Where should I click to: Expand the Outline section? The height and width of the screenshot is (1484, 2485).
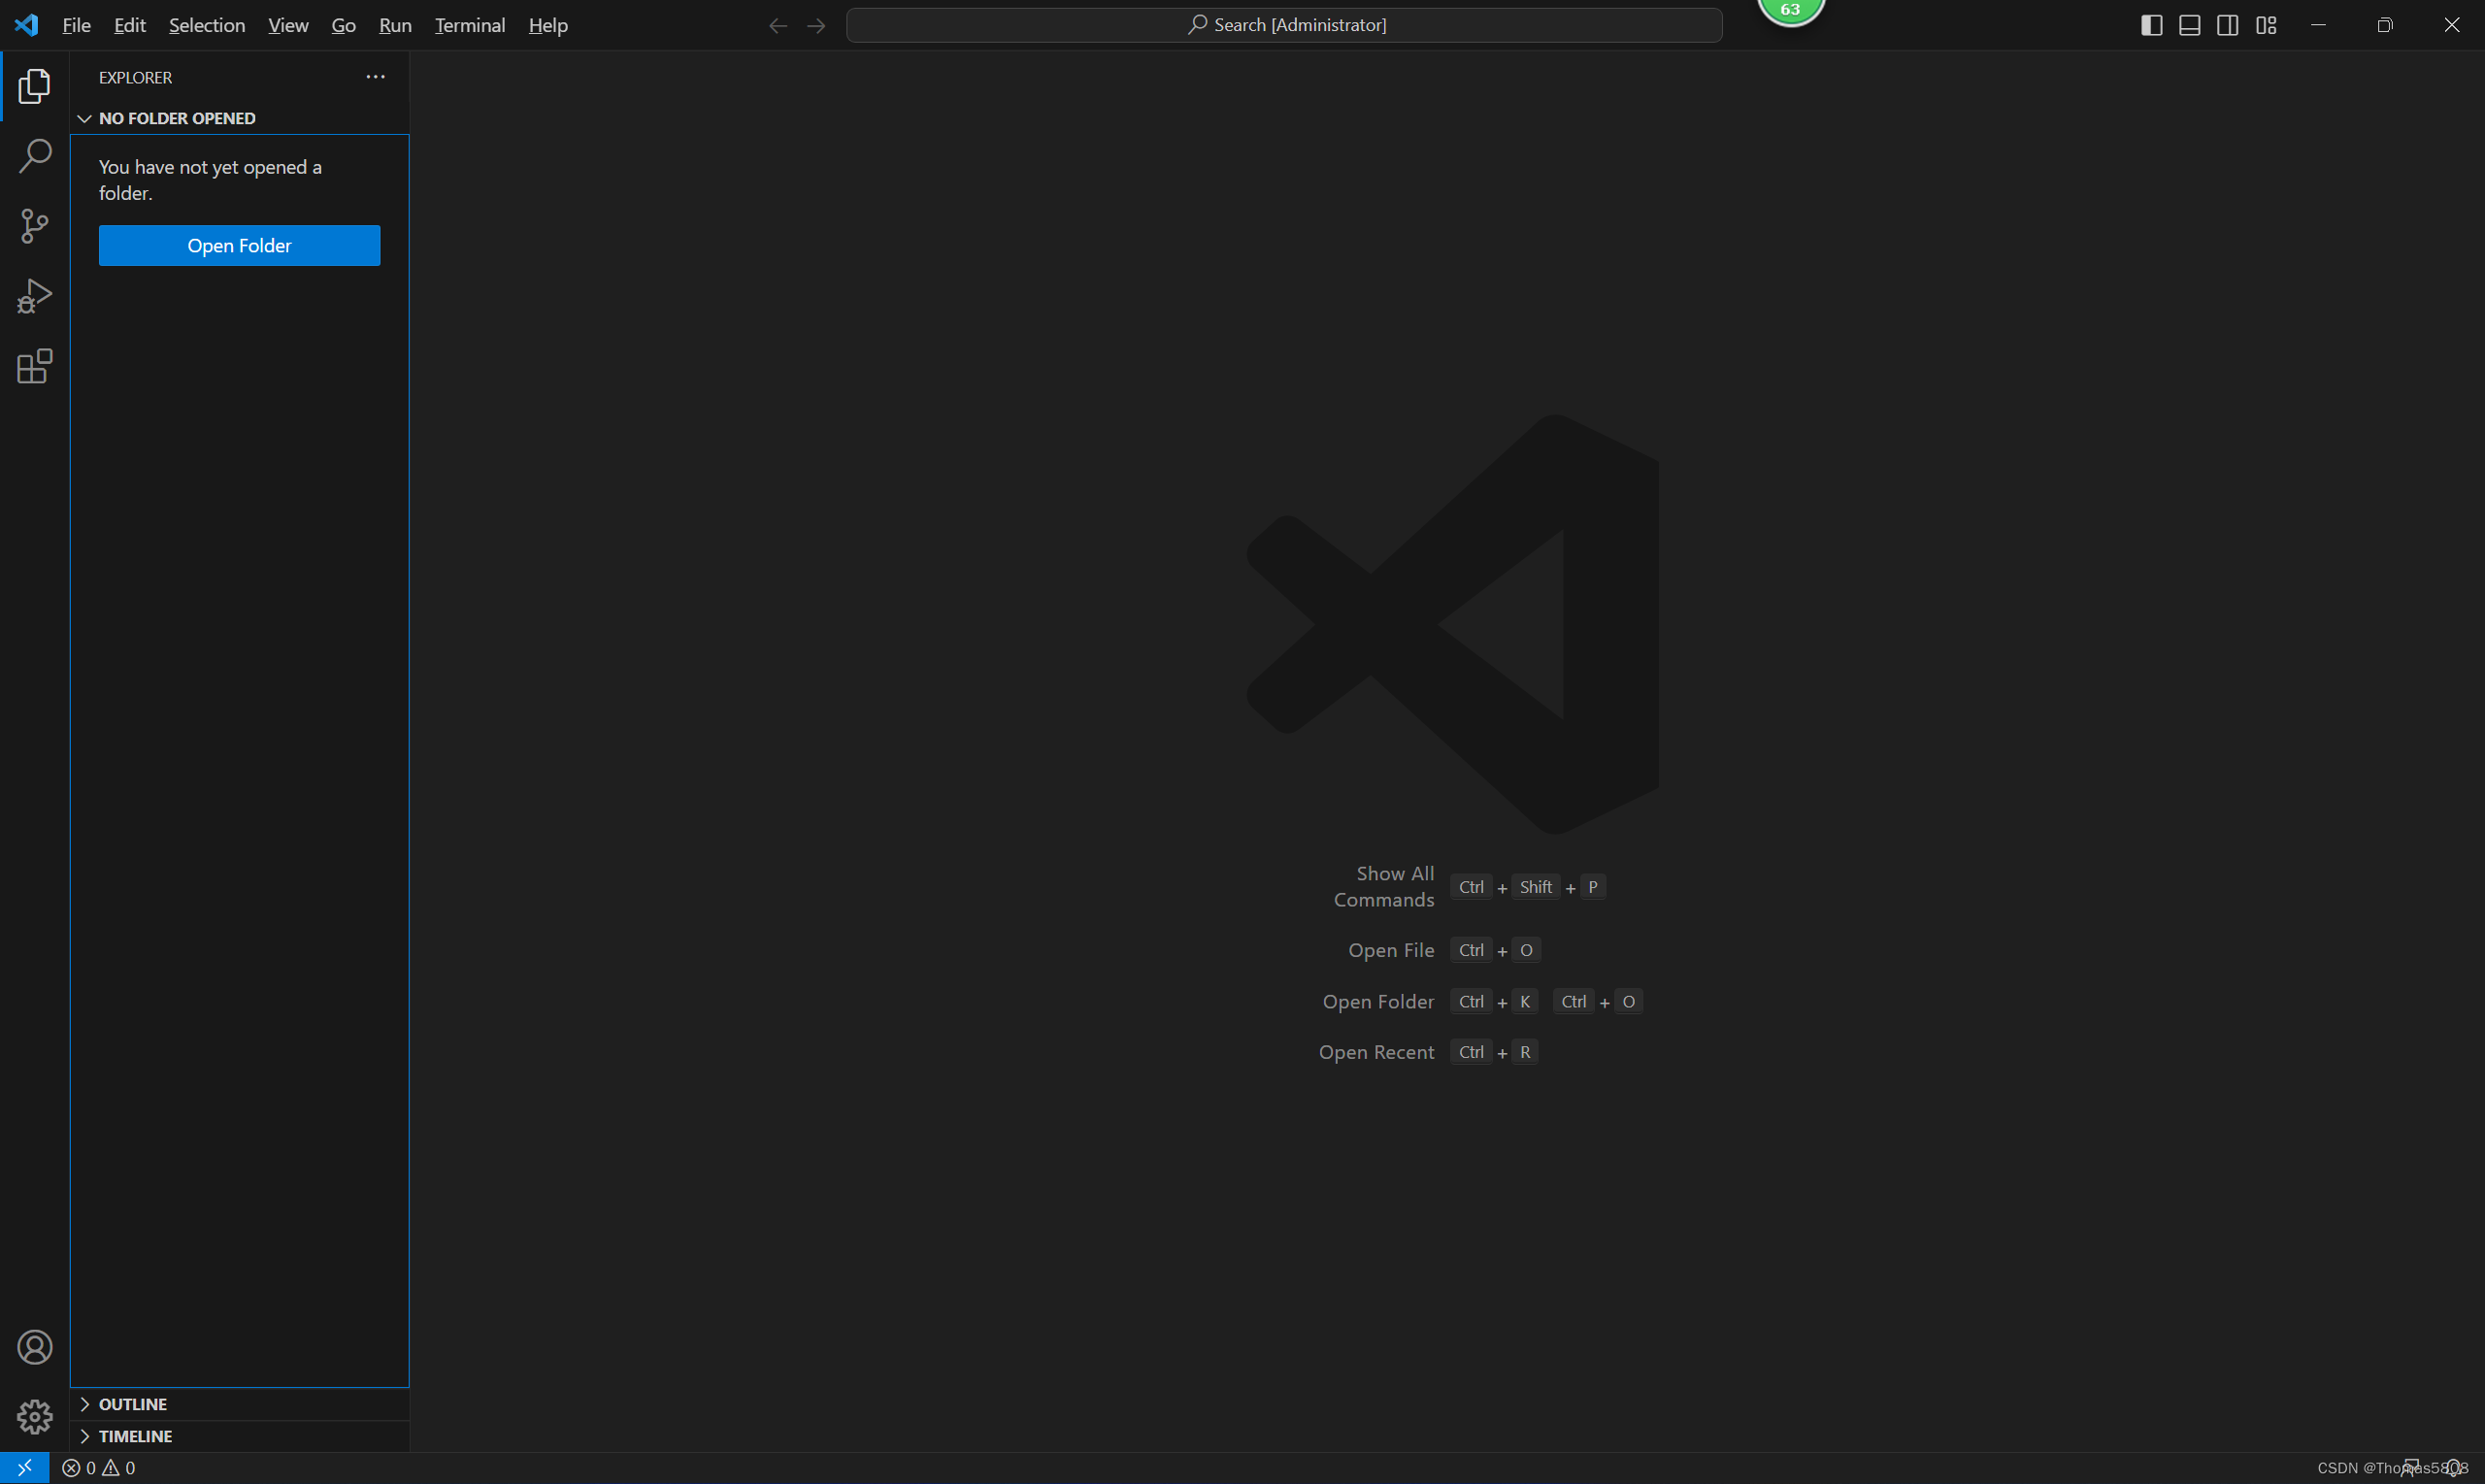tap(133, 1403)
